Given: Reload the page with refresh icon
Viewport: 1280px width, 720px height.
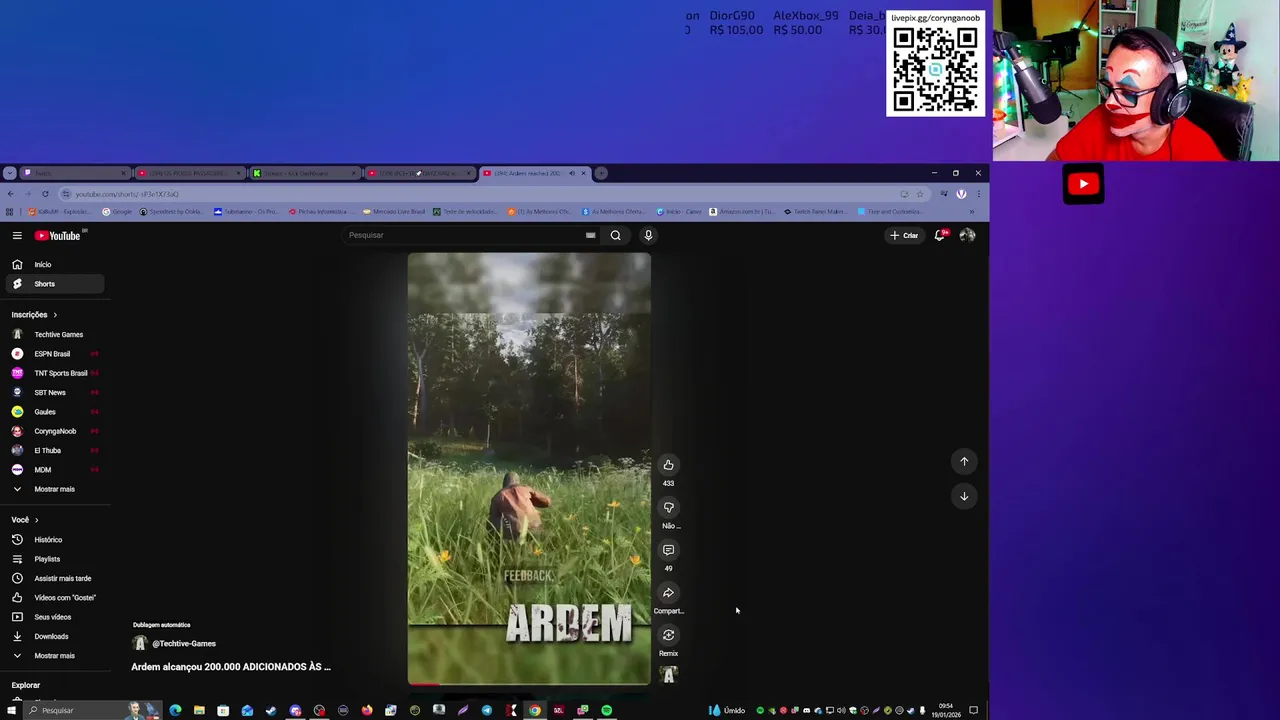Looking at the screenshot, I should pos(45,194).
